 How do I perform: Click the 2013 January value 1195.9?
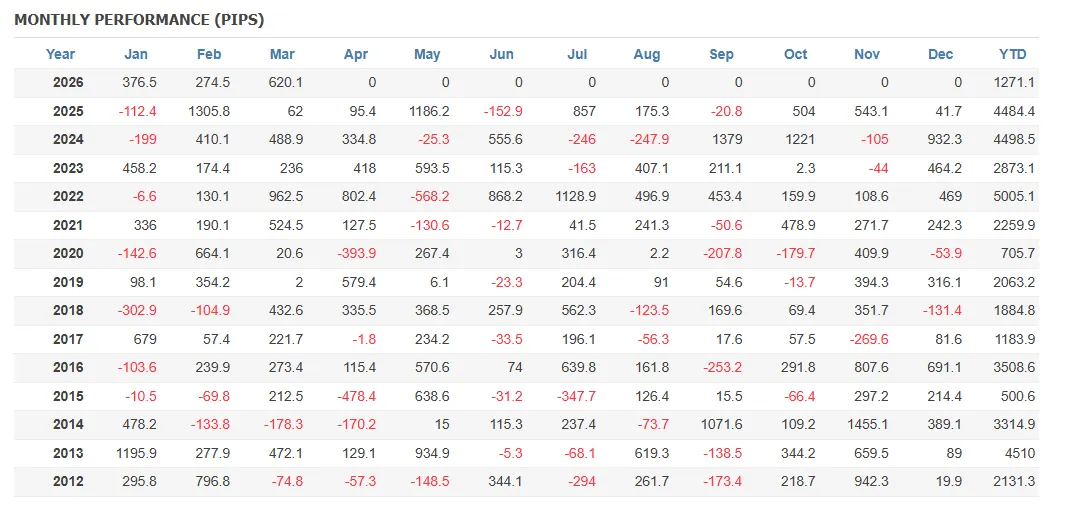136,453
